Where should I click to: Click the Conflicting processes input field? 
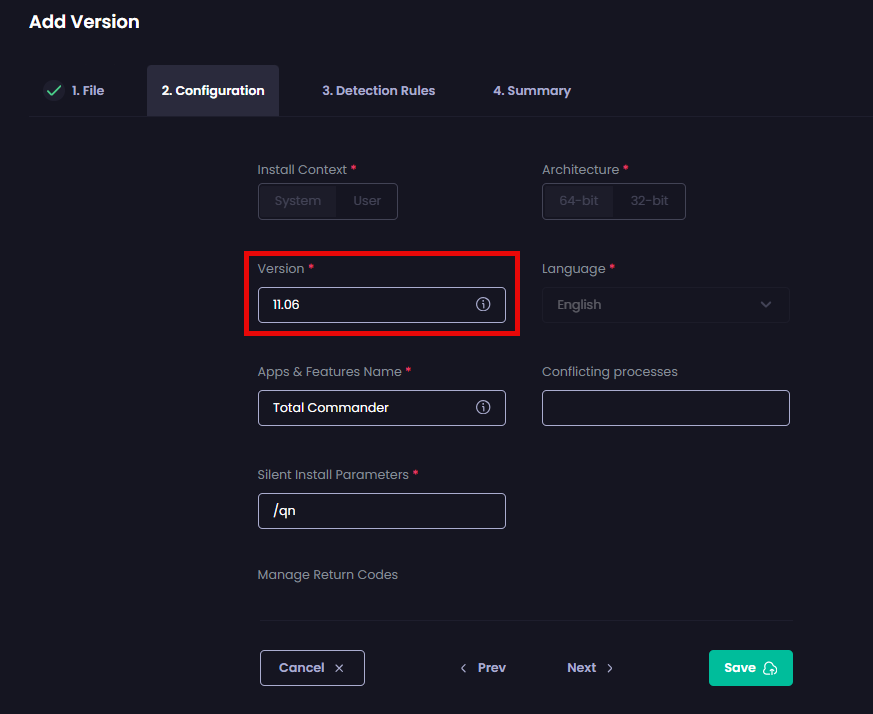click(x=665, y=407)
